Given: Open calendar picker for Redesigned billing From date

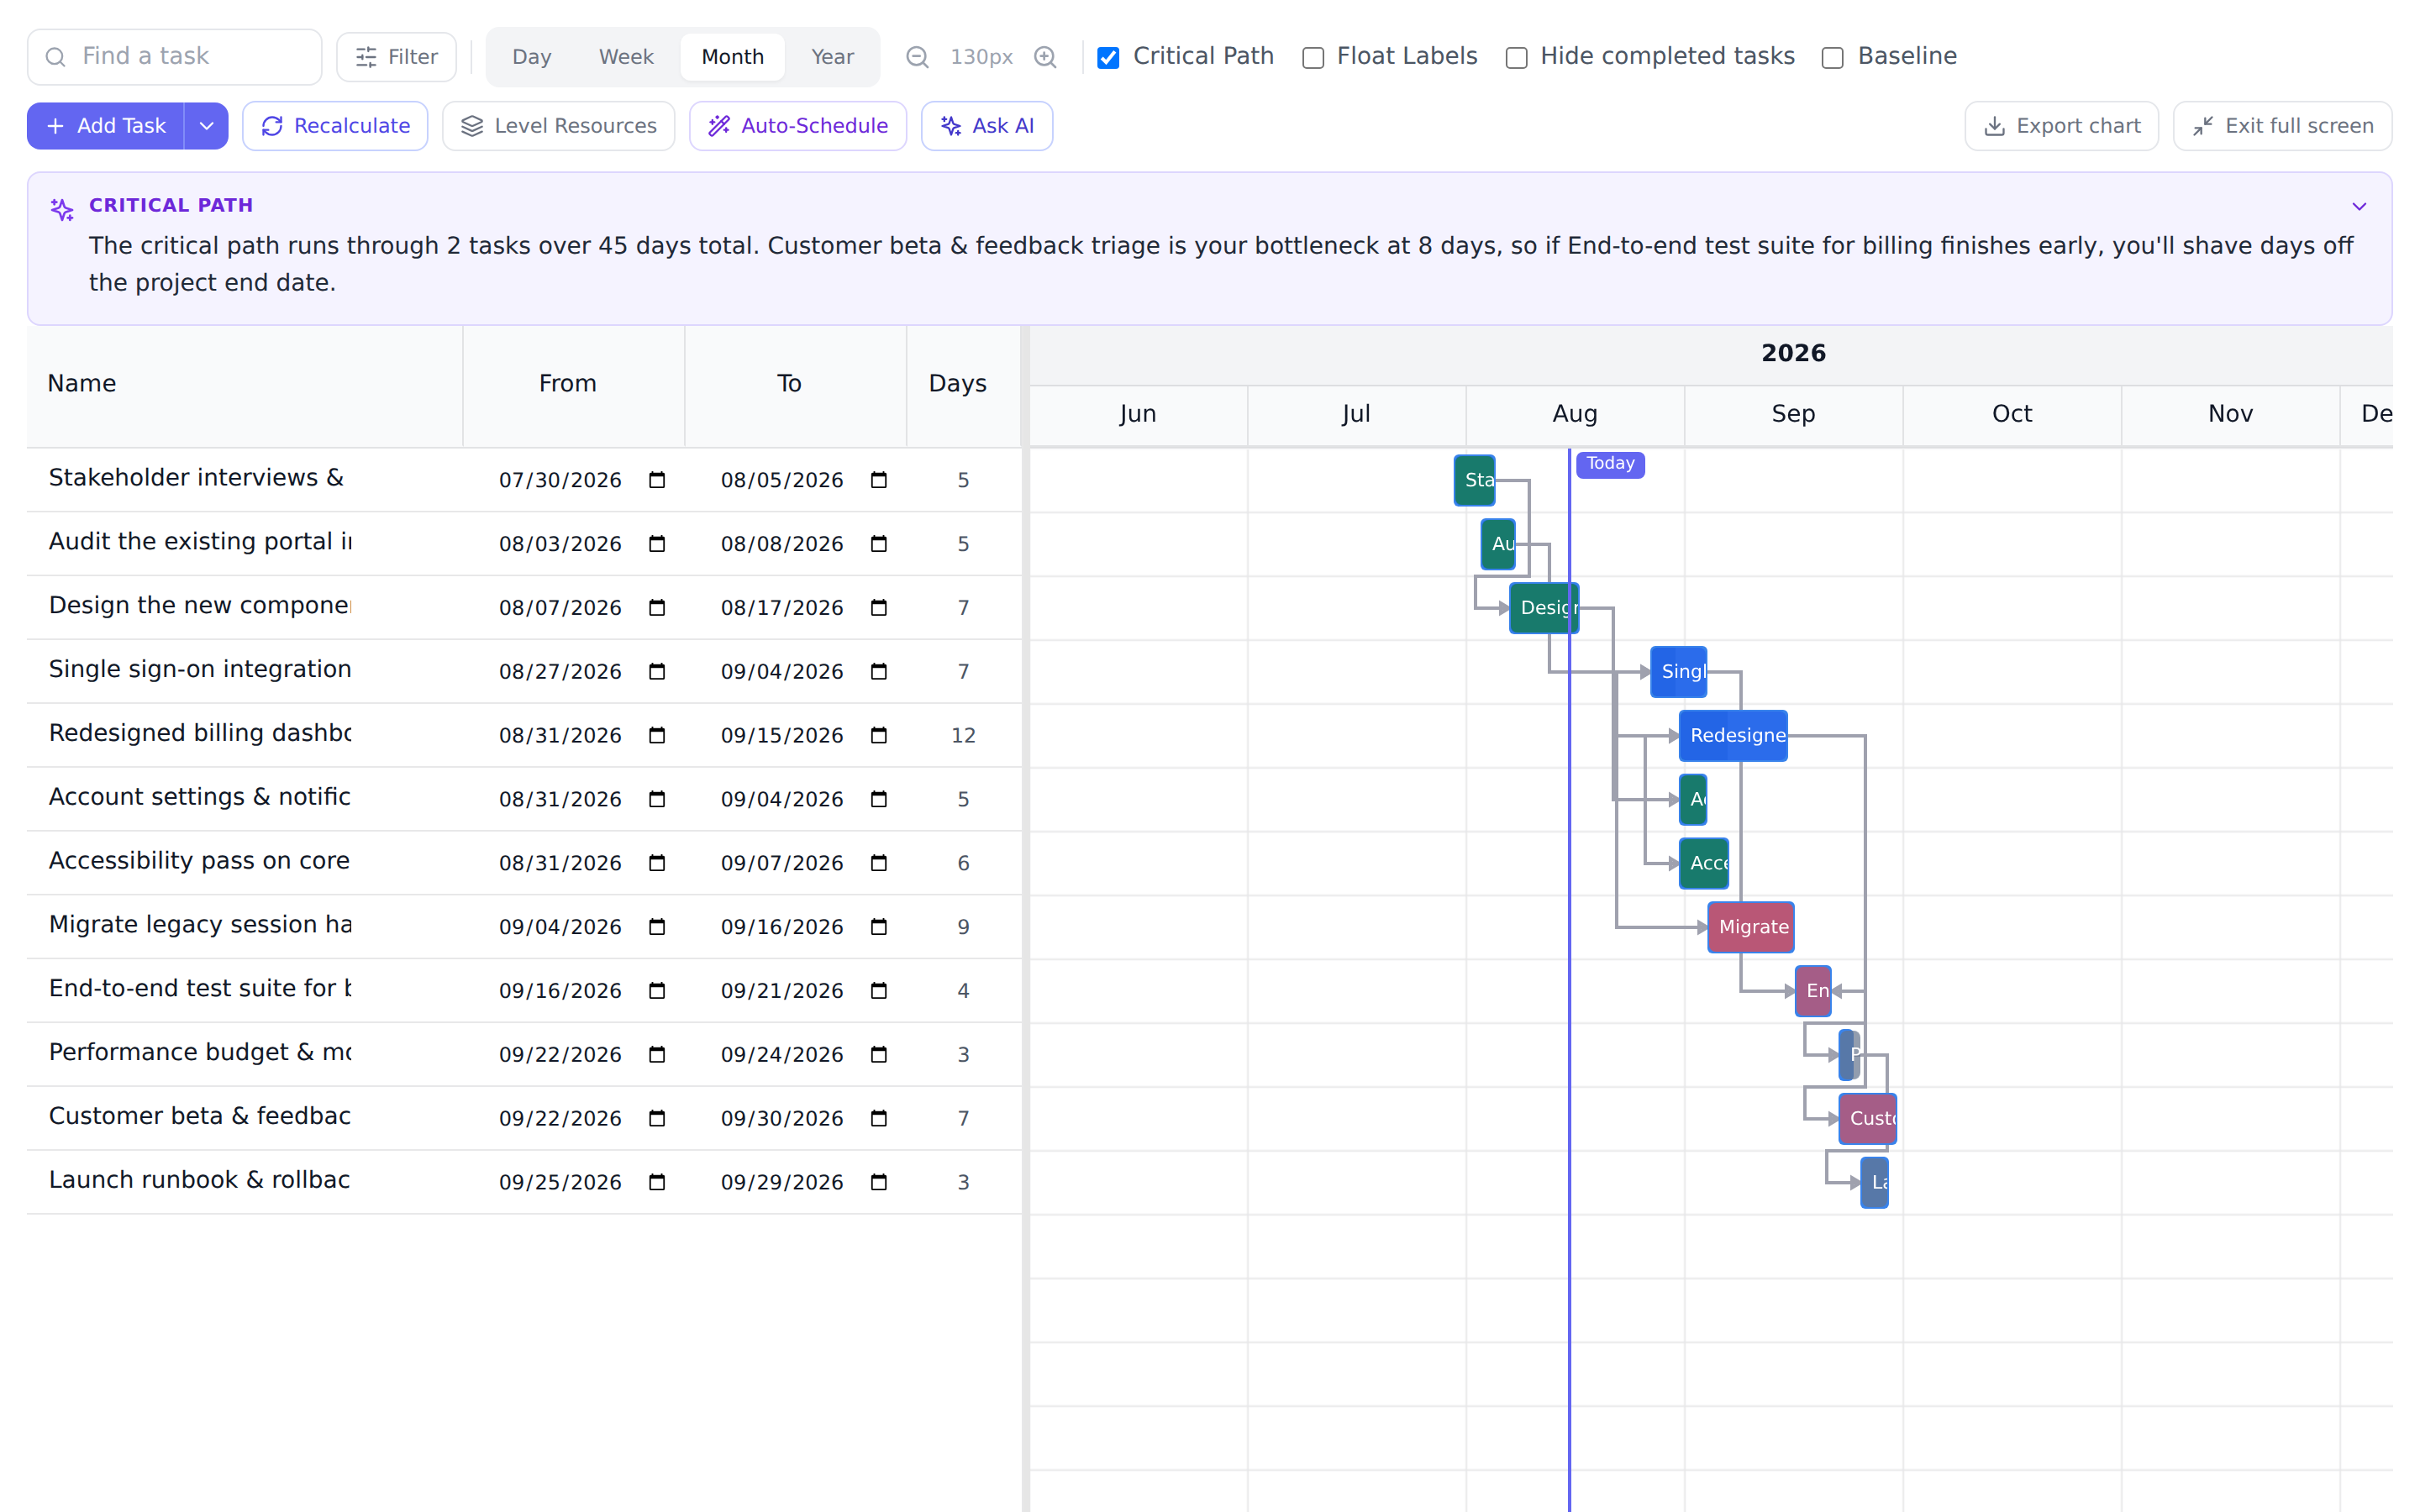Looking at the screenshot, I should (657, 736).
